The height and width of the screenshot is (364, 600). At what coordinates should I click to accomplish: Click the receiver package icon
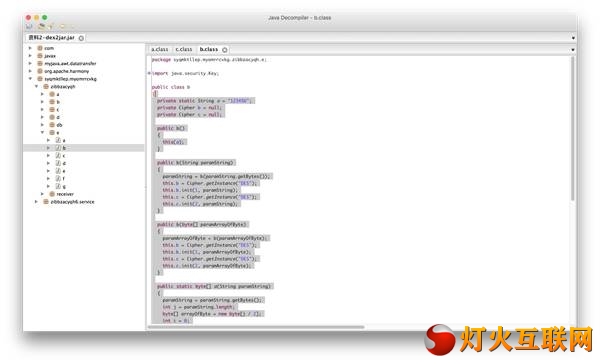(x=52, y=194)
